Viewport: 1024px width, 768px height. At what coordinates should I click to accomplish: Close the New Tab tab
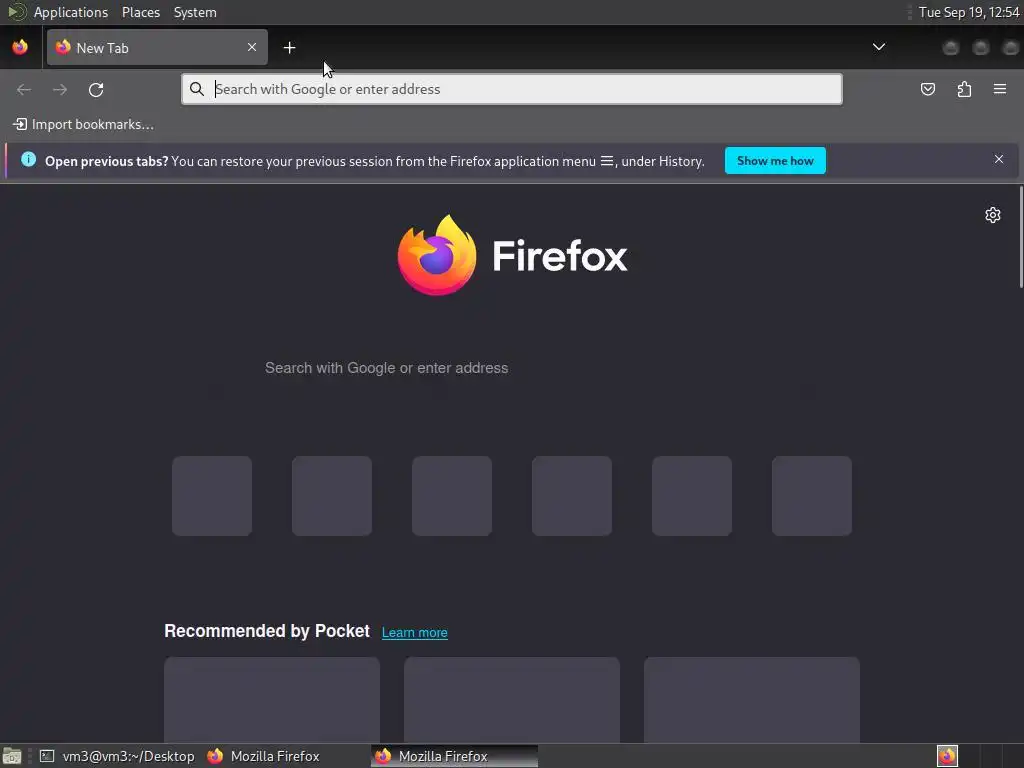(251, 47)
